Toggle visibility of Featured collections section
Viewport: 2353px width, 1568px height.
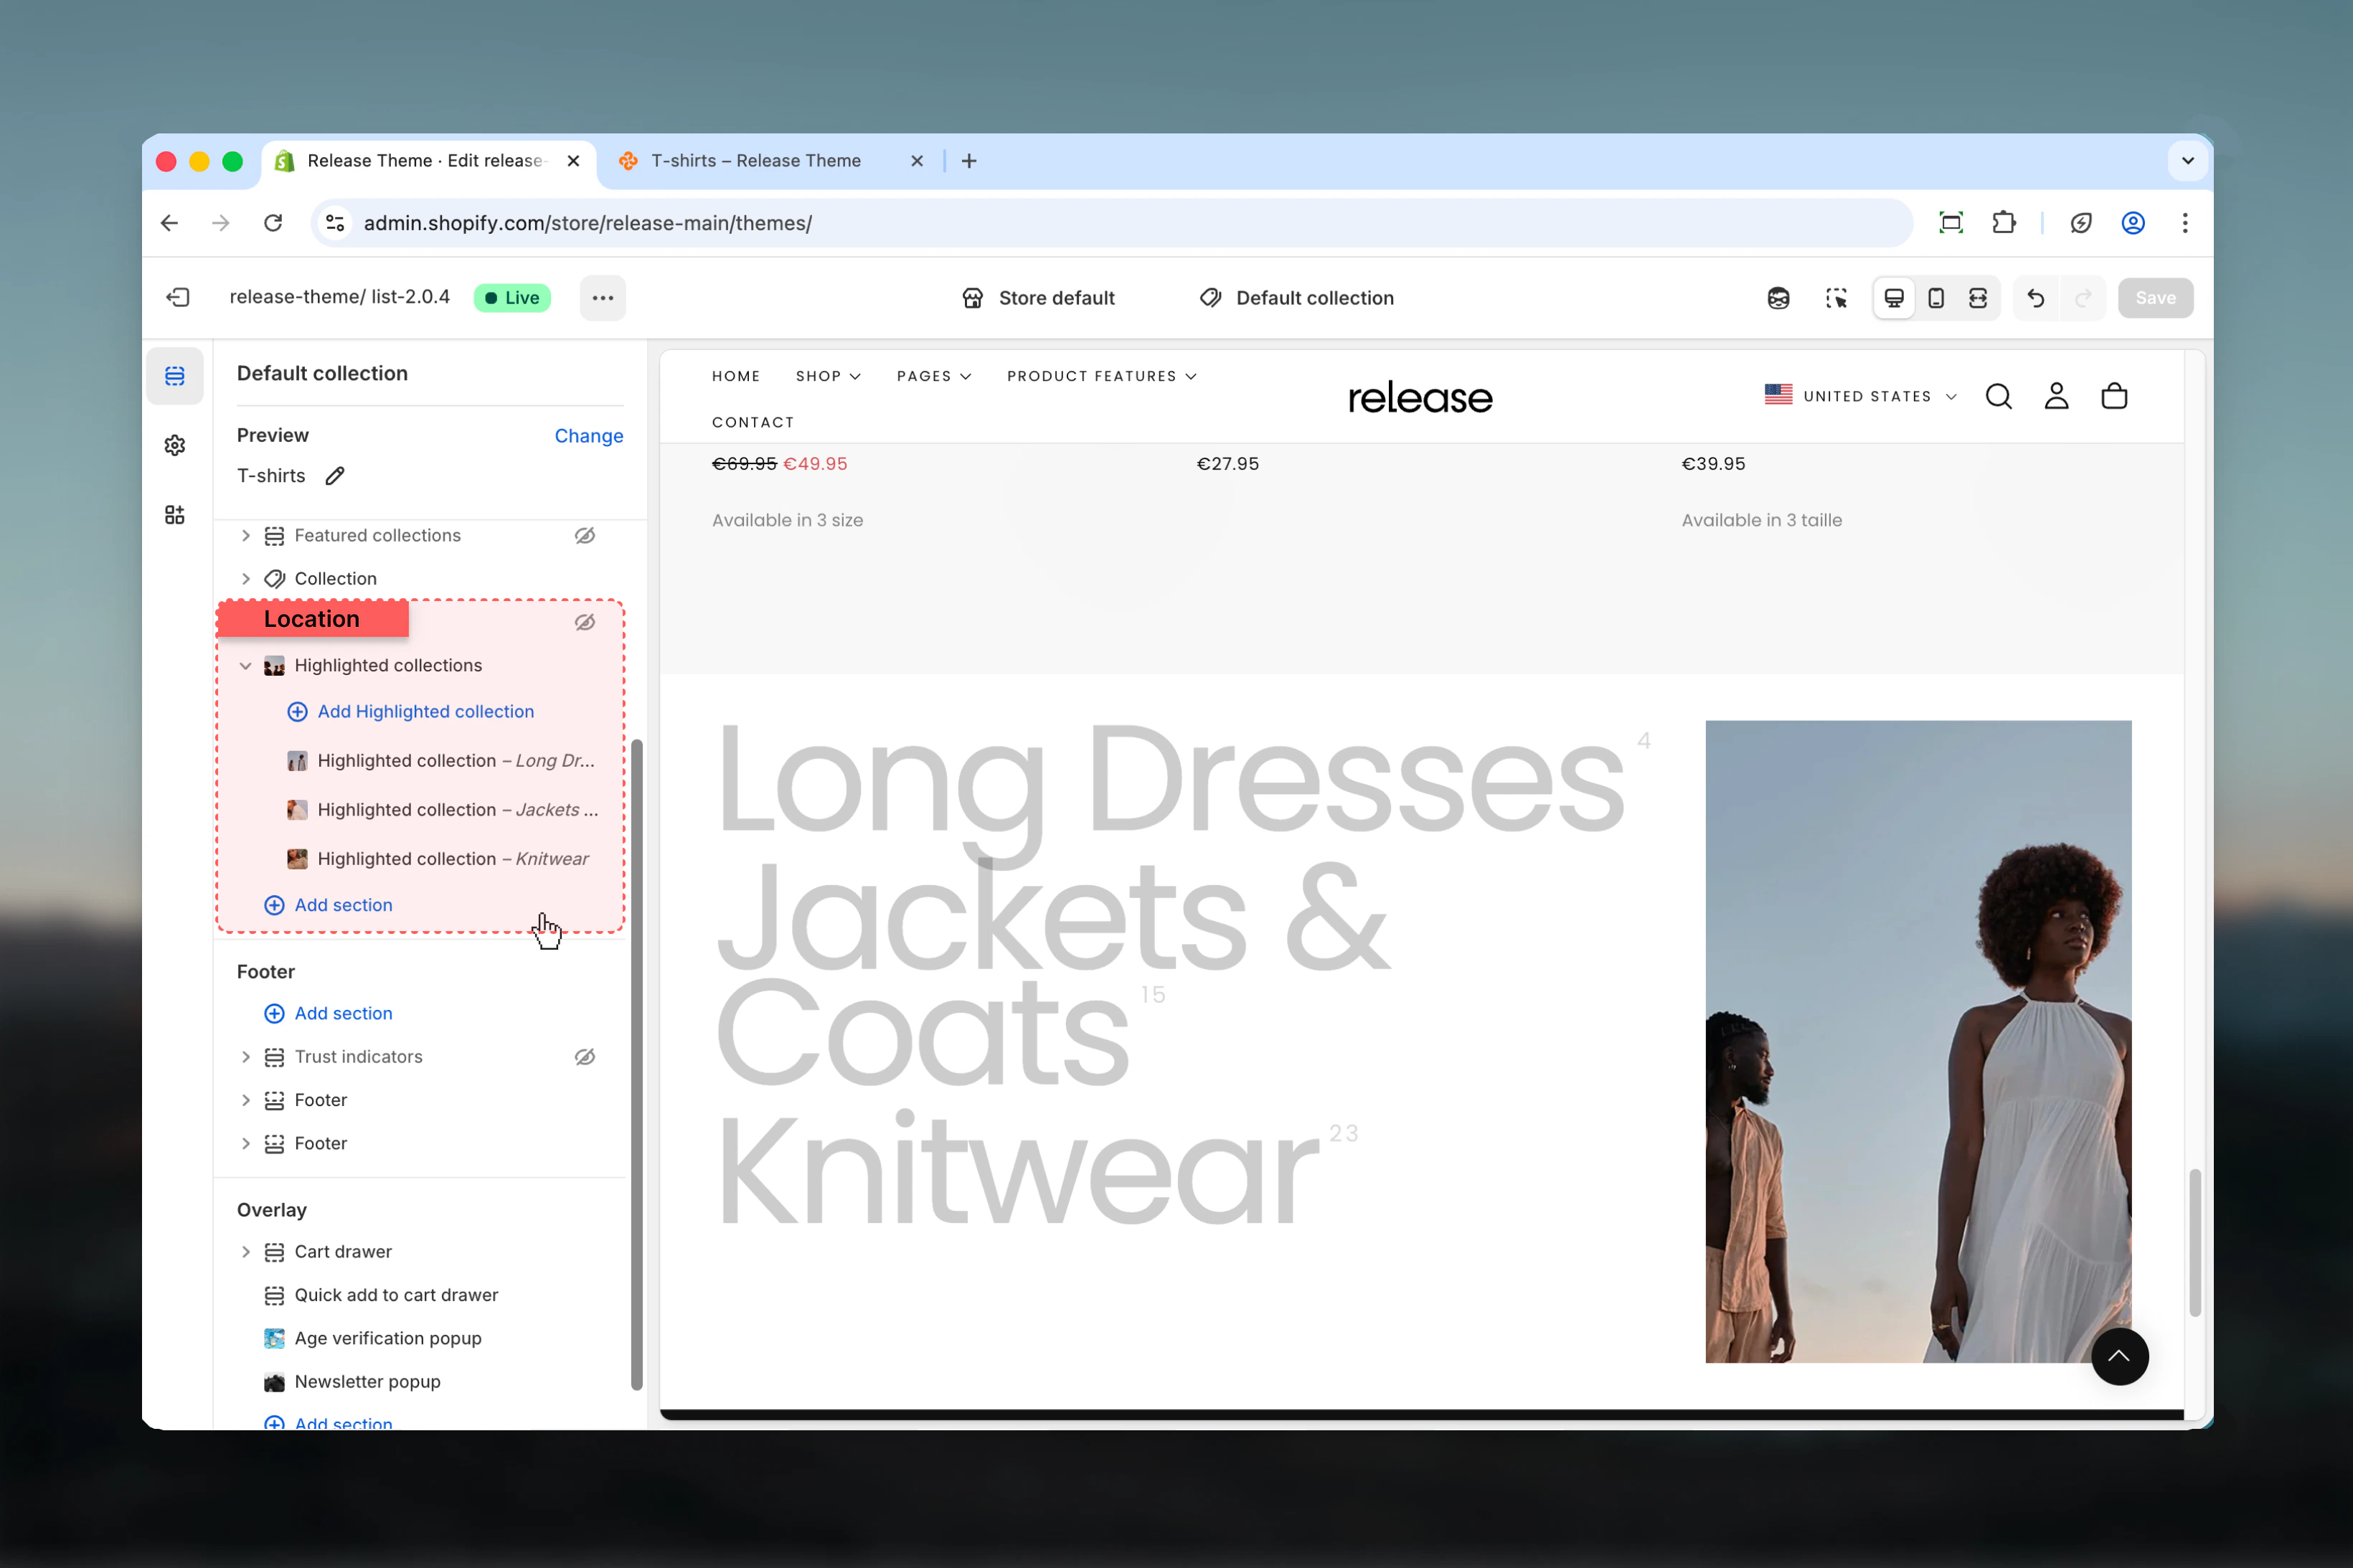pos(585,536)
